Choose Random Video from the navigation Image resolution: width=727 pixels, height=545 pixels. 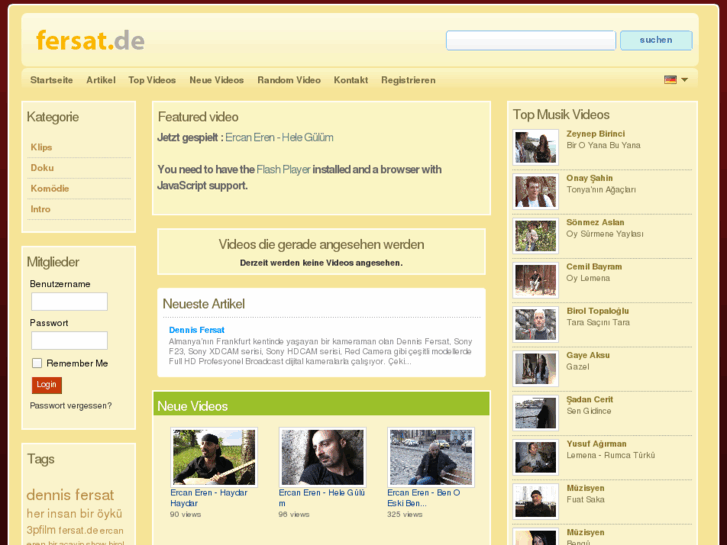[x=289, y=80]
